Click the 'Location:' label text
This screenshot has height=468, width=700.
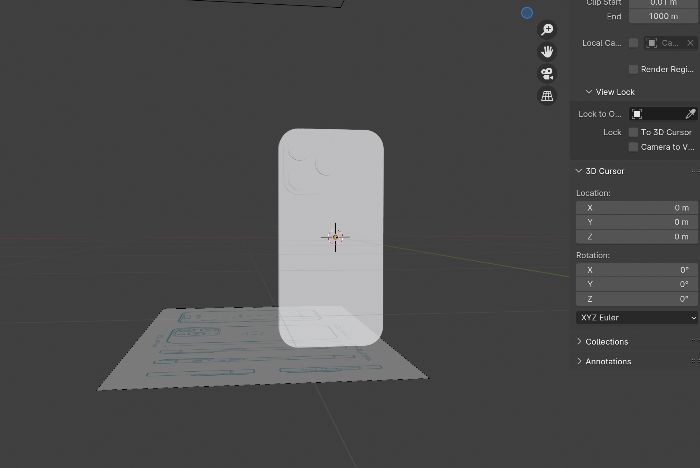click(593, 193)
